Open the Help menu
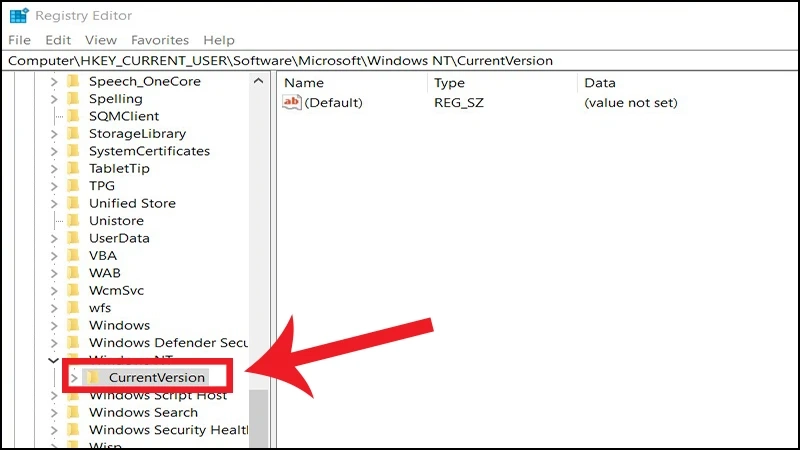Image resolution: width=800 pixels, height=450 pixels. [218, 40]
